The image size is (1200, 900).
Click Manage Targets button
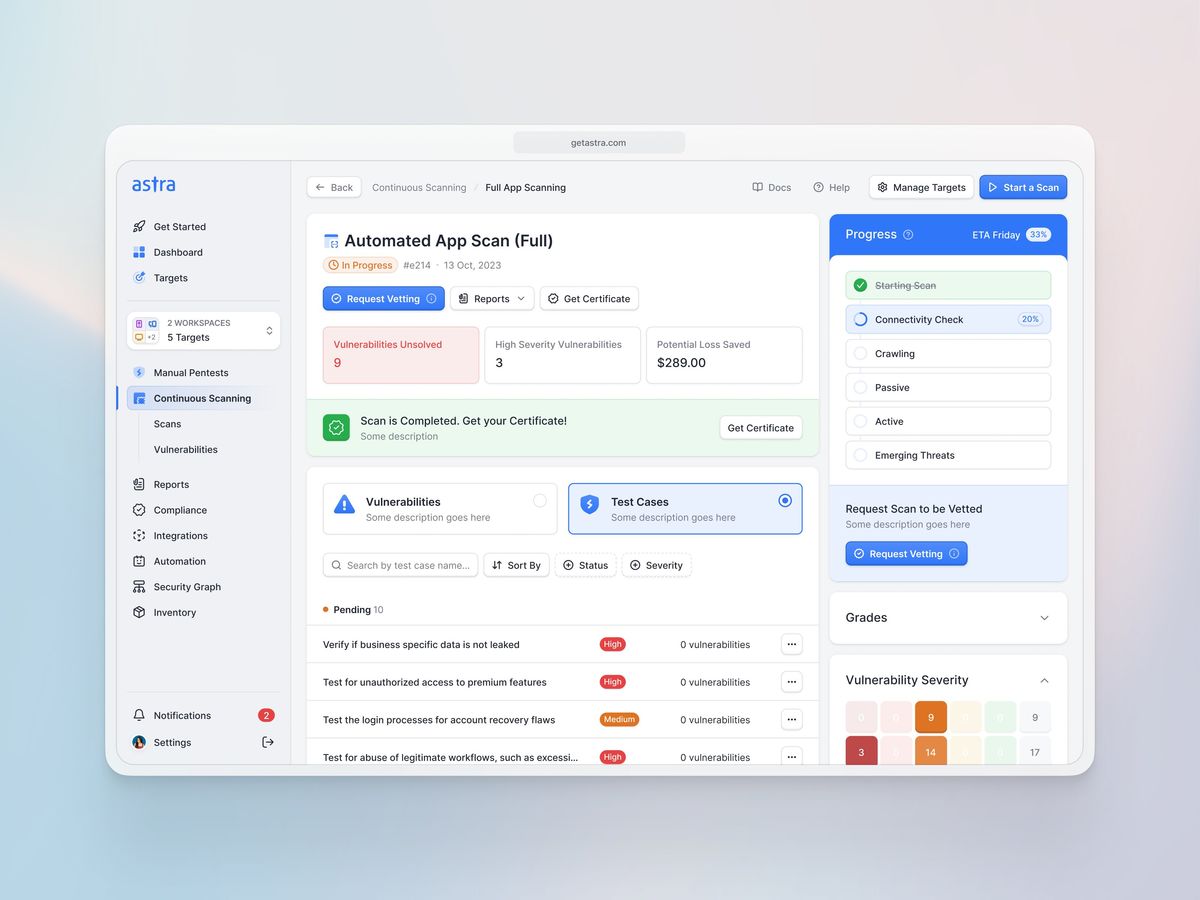922,187
